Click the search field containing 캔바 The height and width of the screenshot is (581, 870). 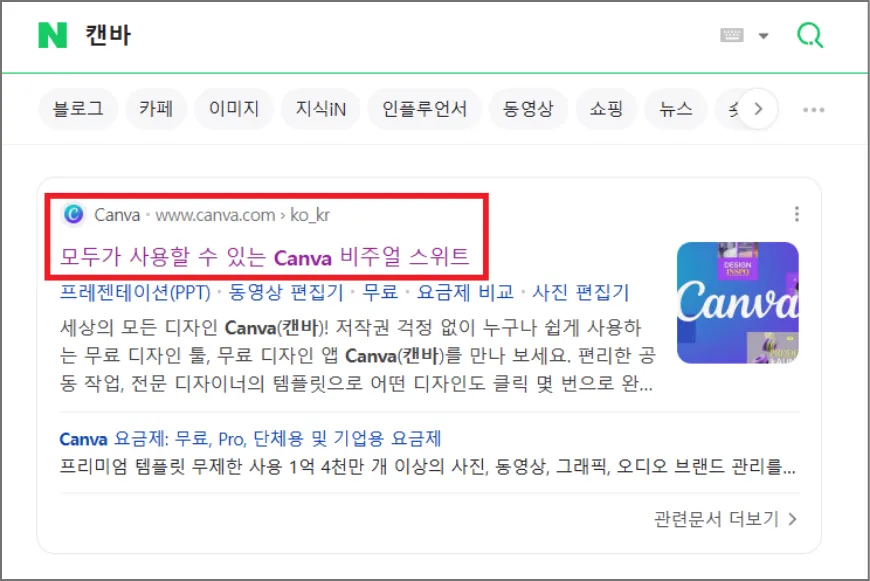click(388, 36)
